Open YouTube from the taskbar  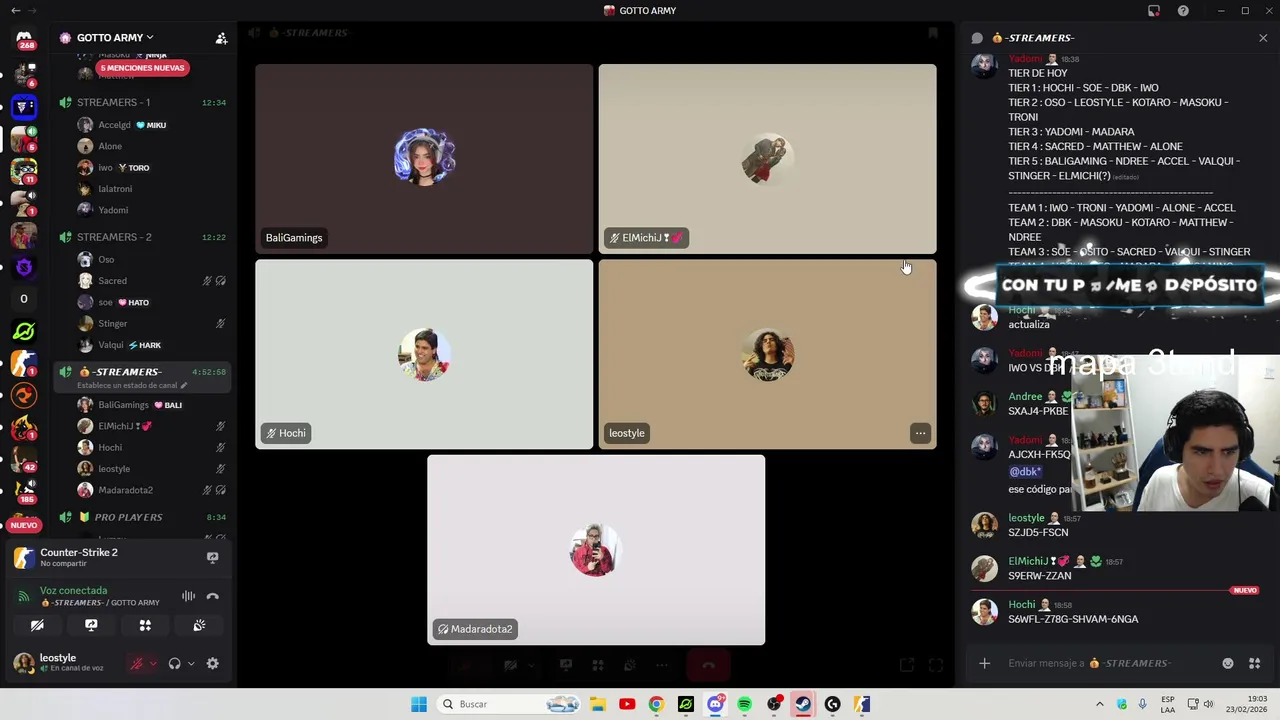tap(627, 704)
